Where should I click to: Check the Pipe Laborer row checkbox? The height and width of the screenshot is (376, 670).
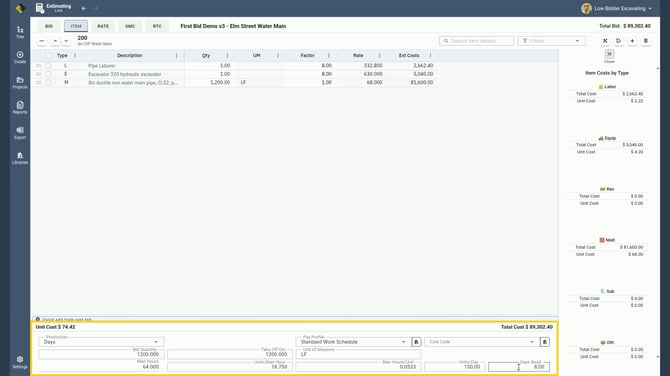click(48, 66)
